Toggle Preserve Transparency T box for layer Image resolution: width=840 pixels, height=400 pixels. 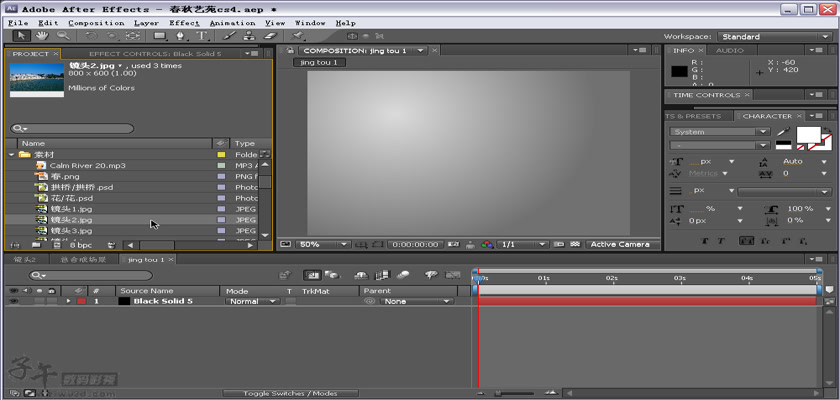pyautogui.click(x=290, y=301)
